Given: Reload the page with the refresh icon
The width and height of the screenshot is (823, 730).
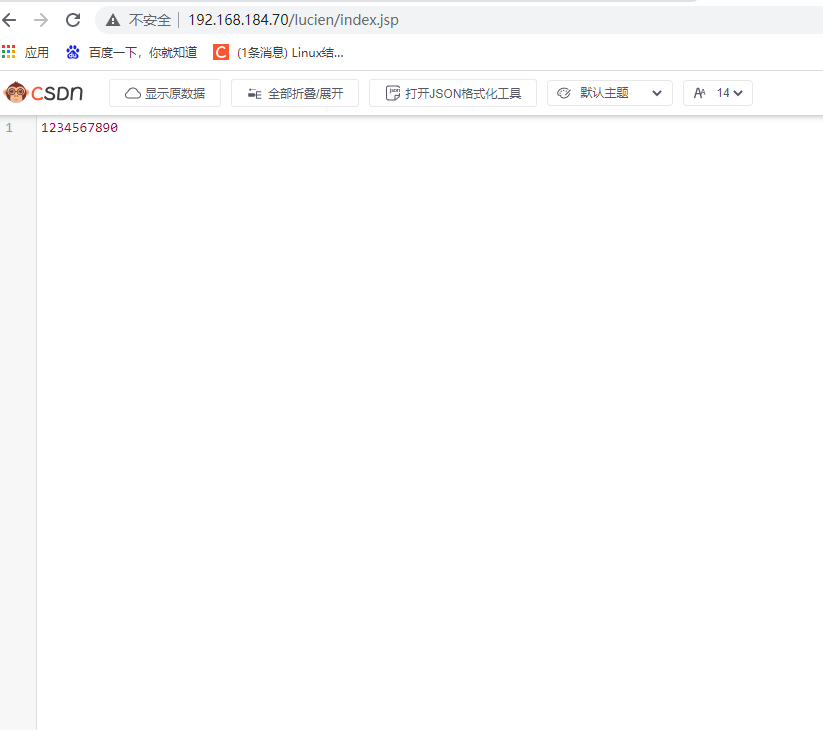Looking at the screenshot, I should pyautogui.click(x=73, y=20).
